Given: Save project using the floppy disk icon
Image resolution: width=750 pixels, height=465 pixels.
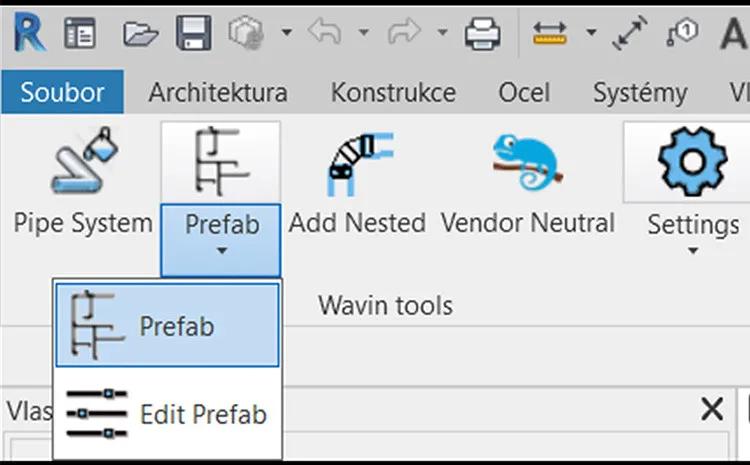Looking at the screenshot, I should pyautogui.click(x=194, y=33).
